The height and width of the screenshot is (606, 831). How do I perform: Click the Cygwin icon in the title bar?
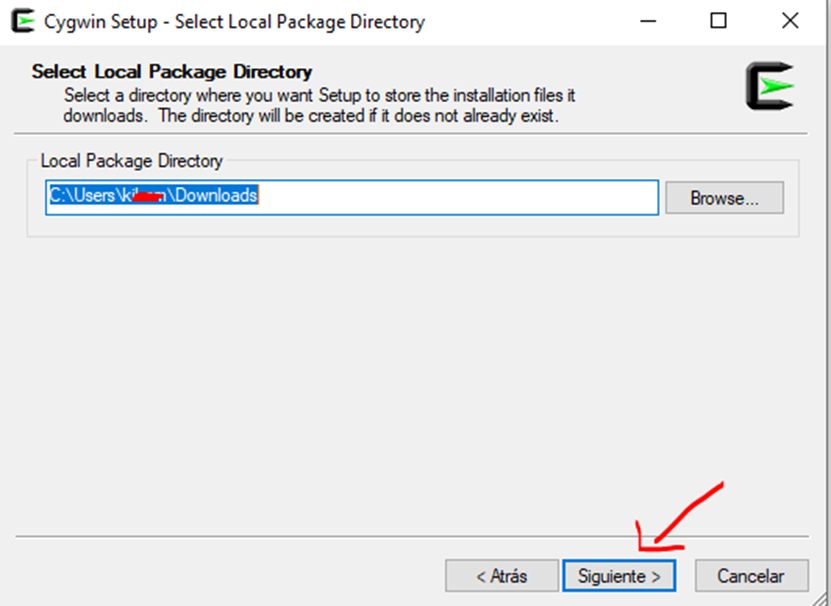tap(19, 21)
